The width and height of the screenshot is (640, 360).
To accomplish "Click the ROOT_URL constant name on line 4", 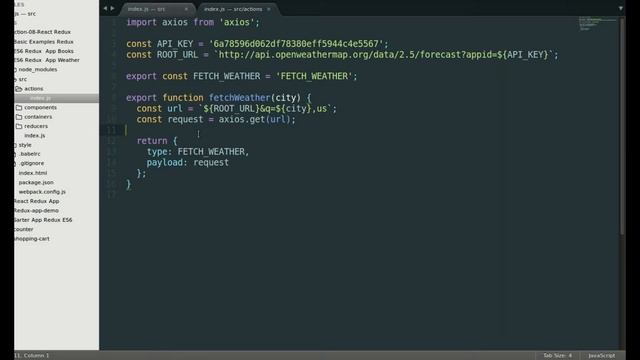I will tap(177, 55).
